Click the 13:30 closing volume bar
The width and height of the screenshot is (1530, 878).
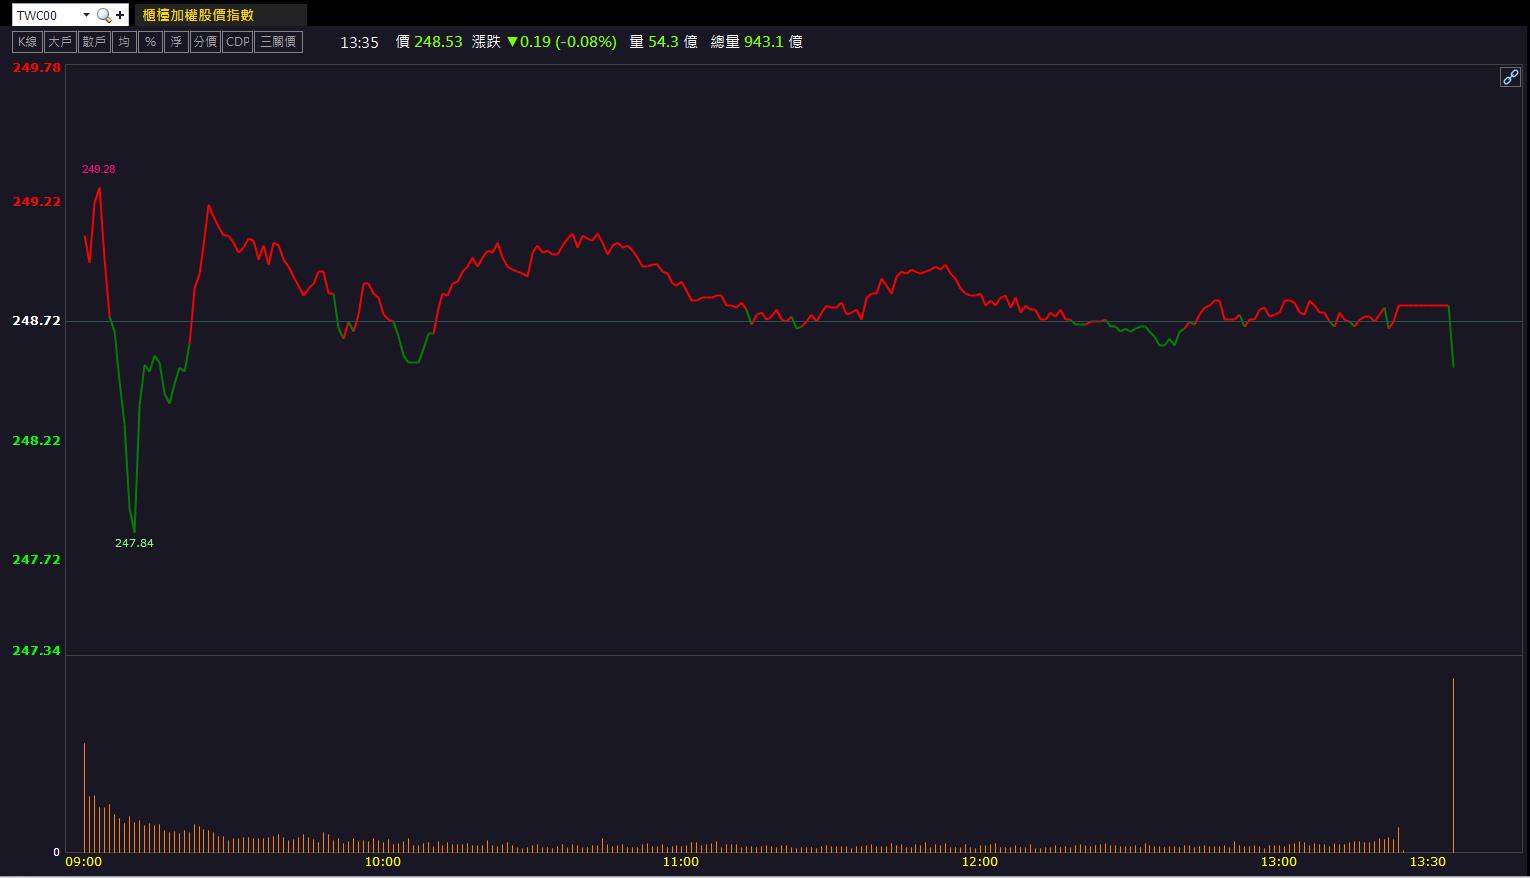(1453, 765)
